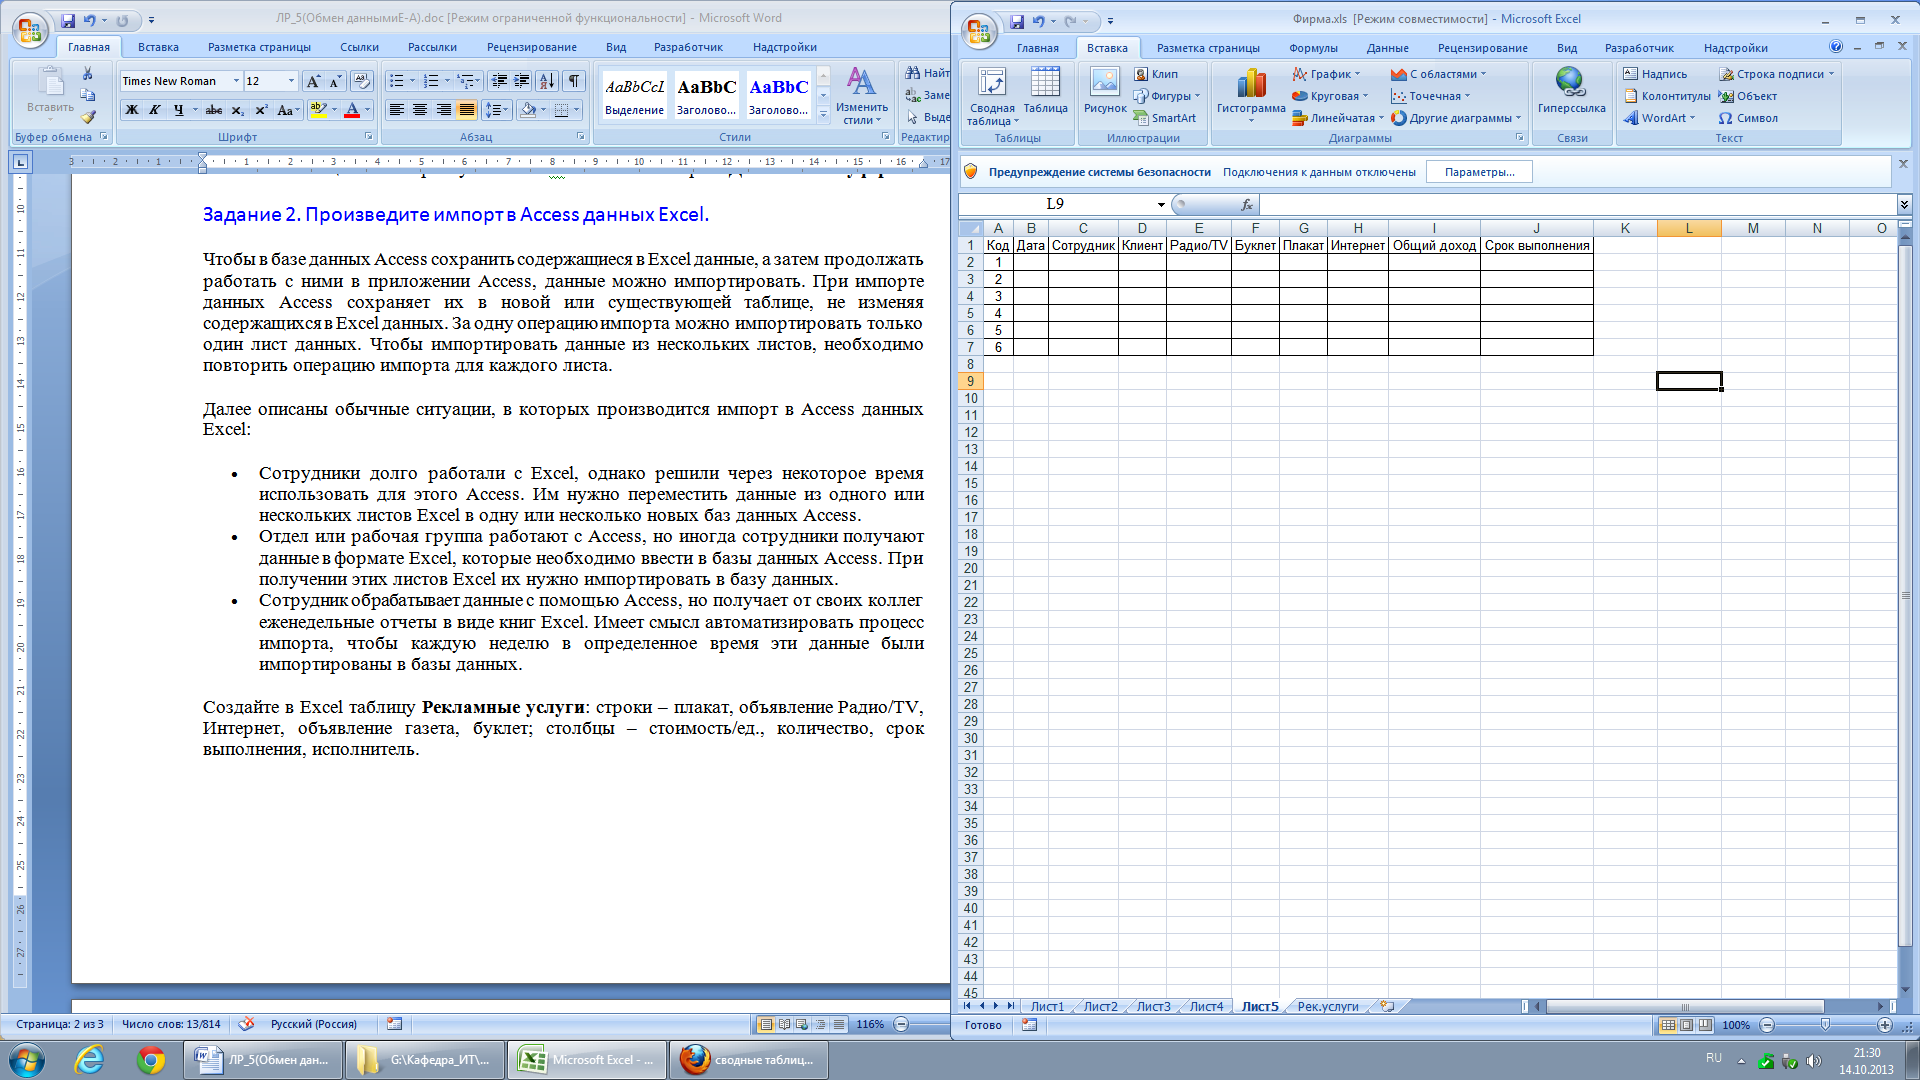
Task: Insert PivotTable (Сводная таблица) in Excel
Action: click(x=992, y=96)
